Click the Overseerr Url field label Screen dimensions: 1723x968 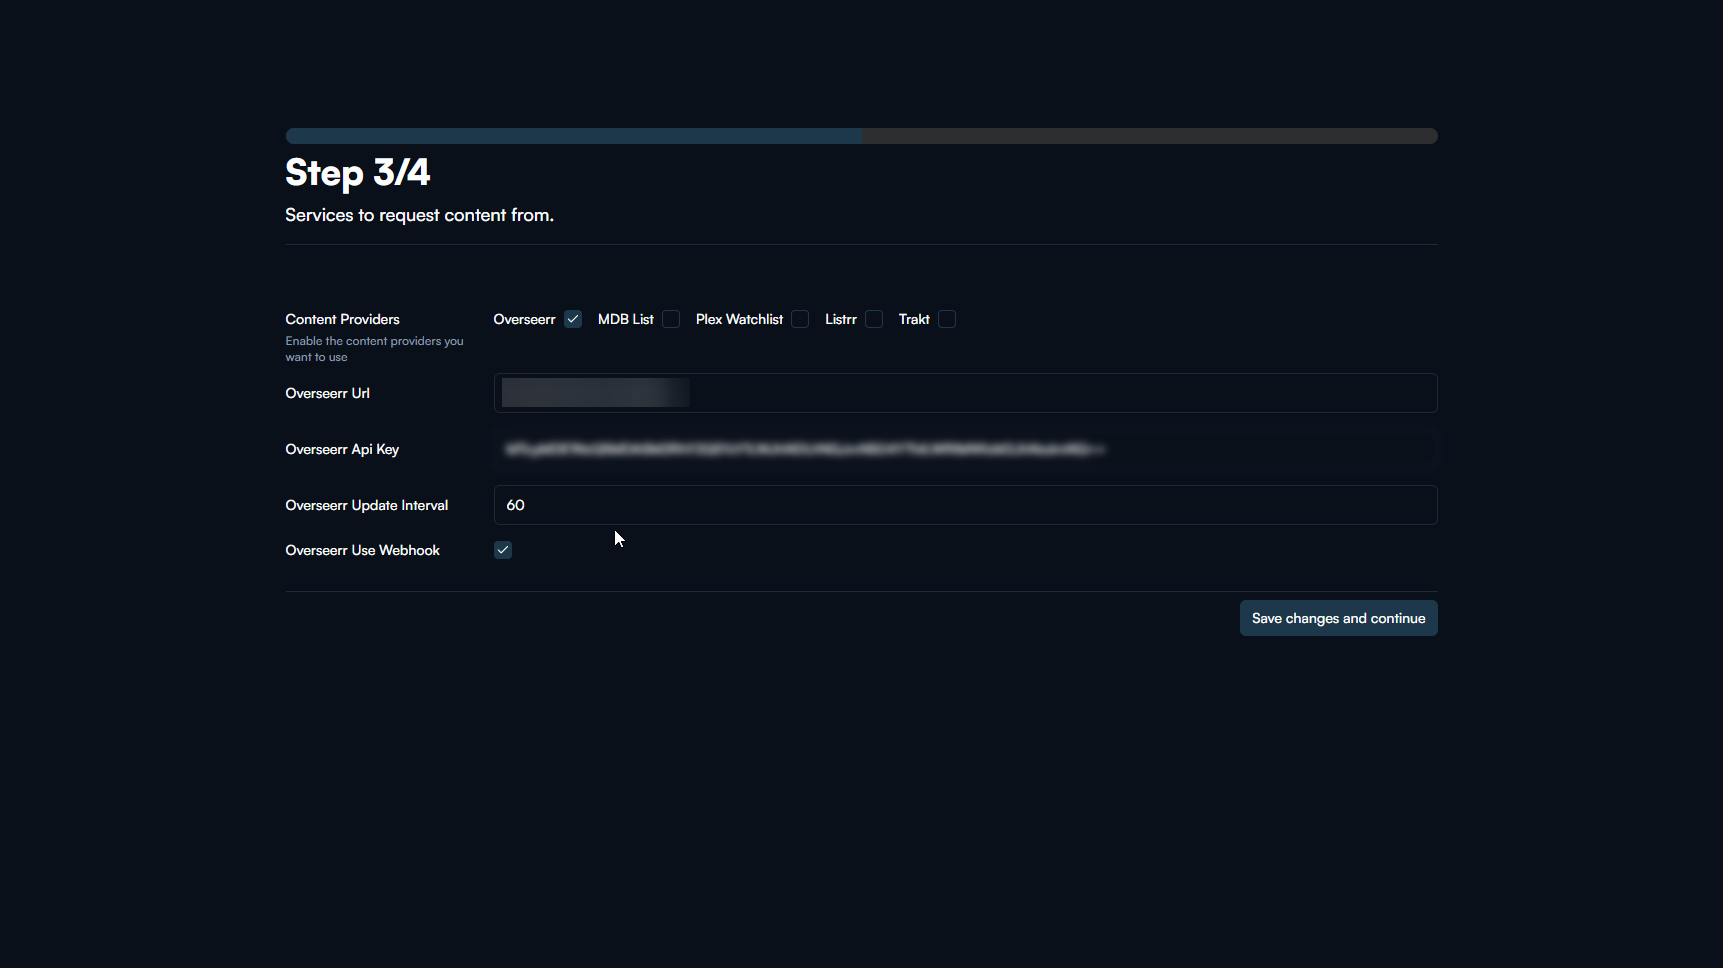327,393
